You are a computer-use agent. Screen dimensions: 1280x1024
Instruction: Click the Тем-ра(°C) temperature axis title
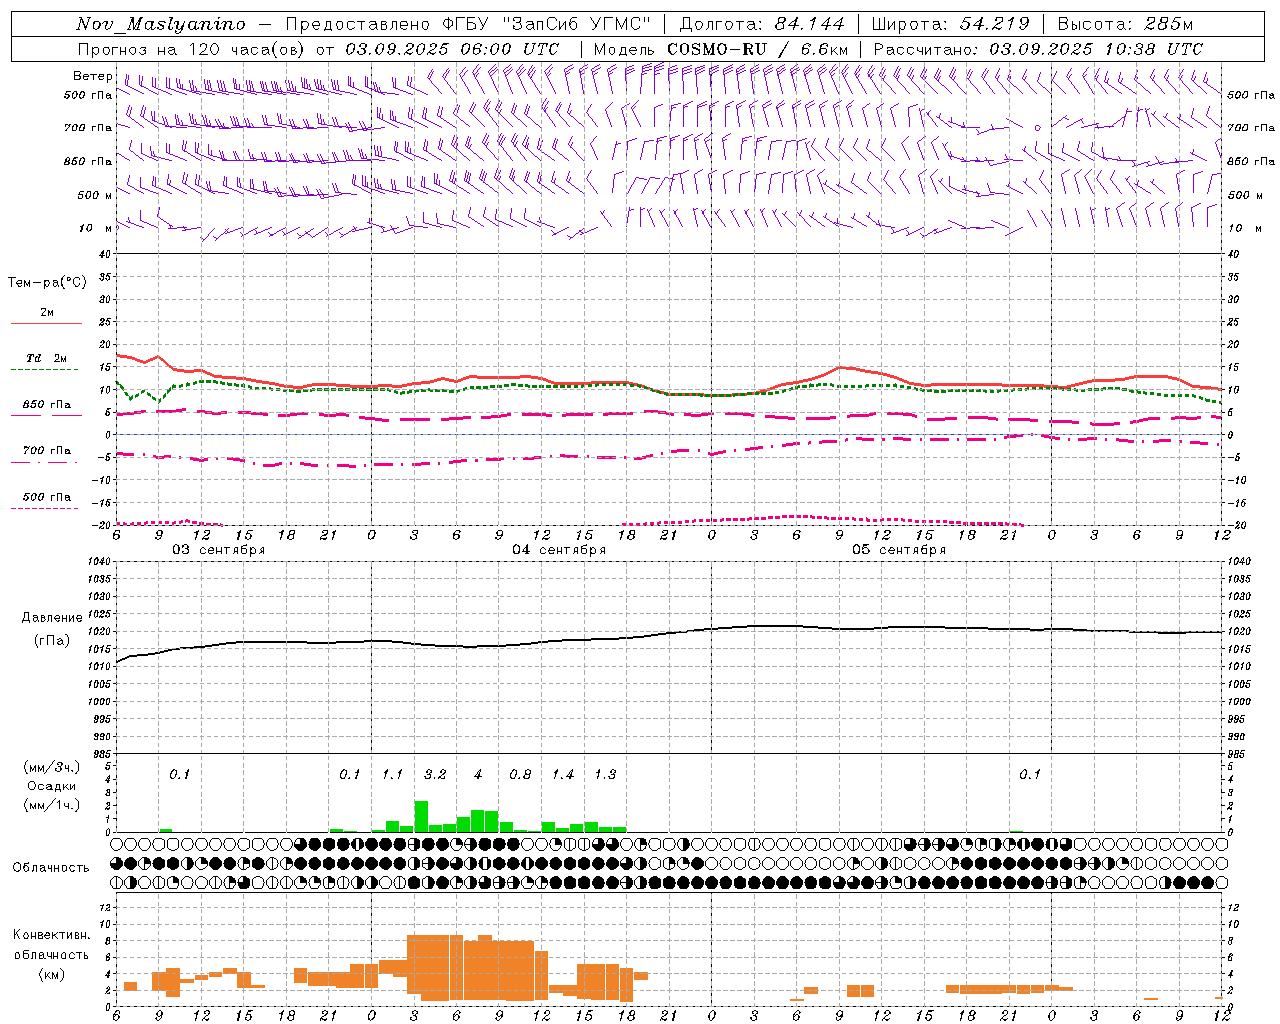coord(47,282)
